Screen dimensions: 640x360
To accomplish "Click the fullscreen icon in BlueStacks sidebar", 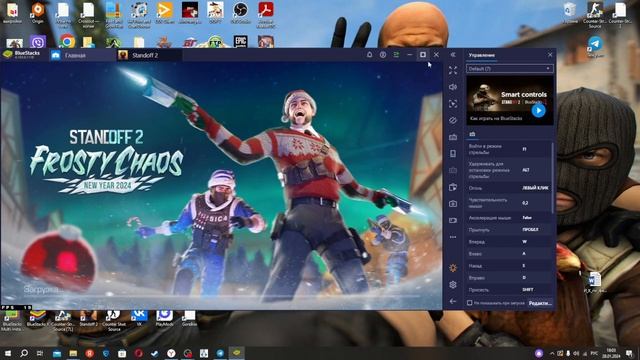I will [453, 70].
